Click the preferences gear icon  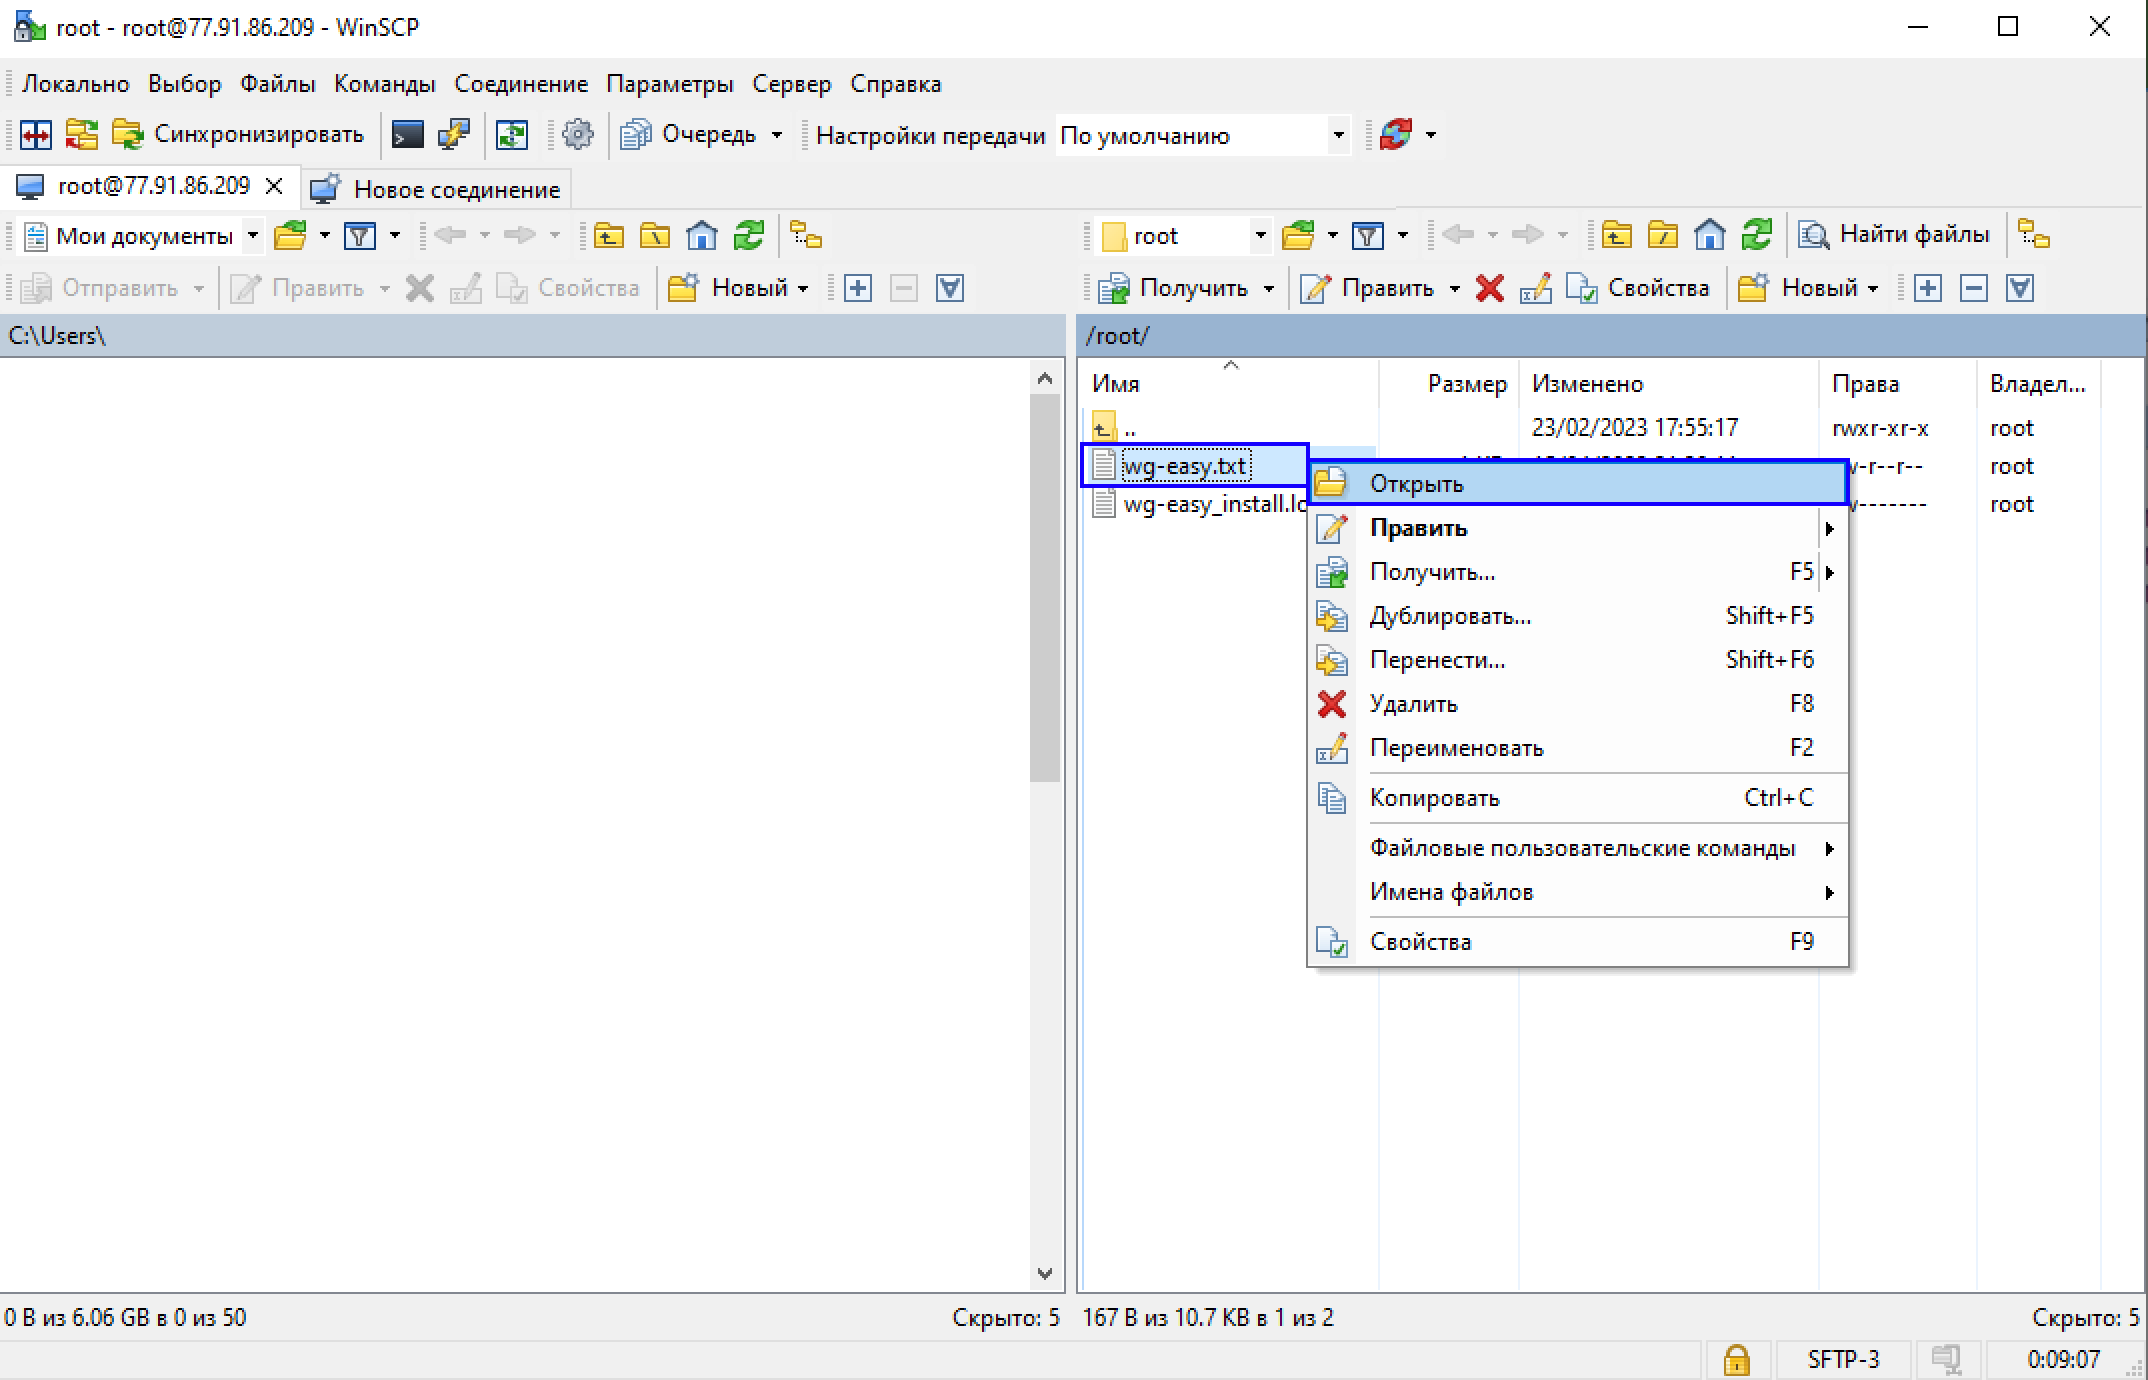tap(577, 135)
